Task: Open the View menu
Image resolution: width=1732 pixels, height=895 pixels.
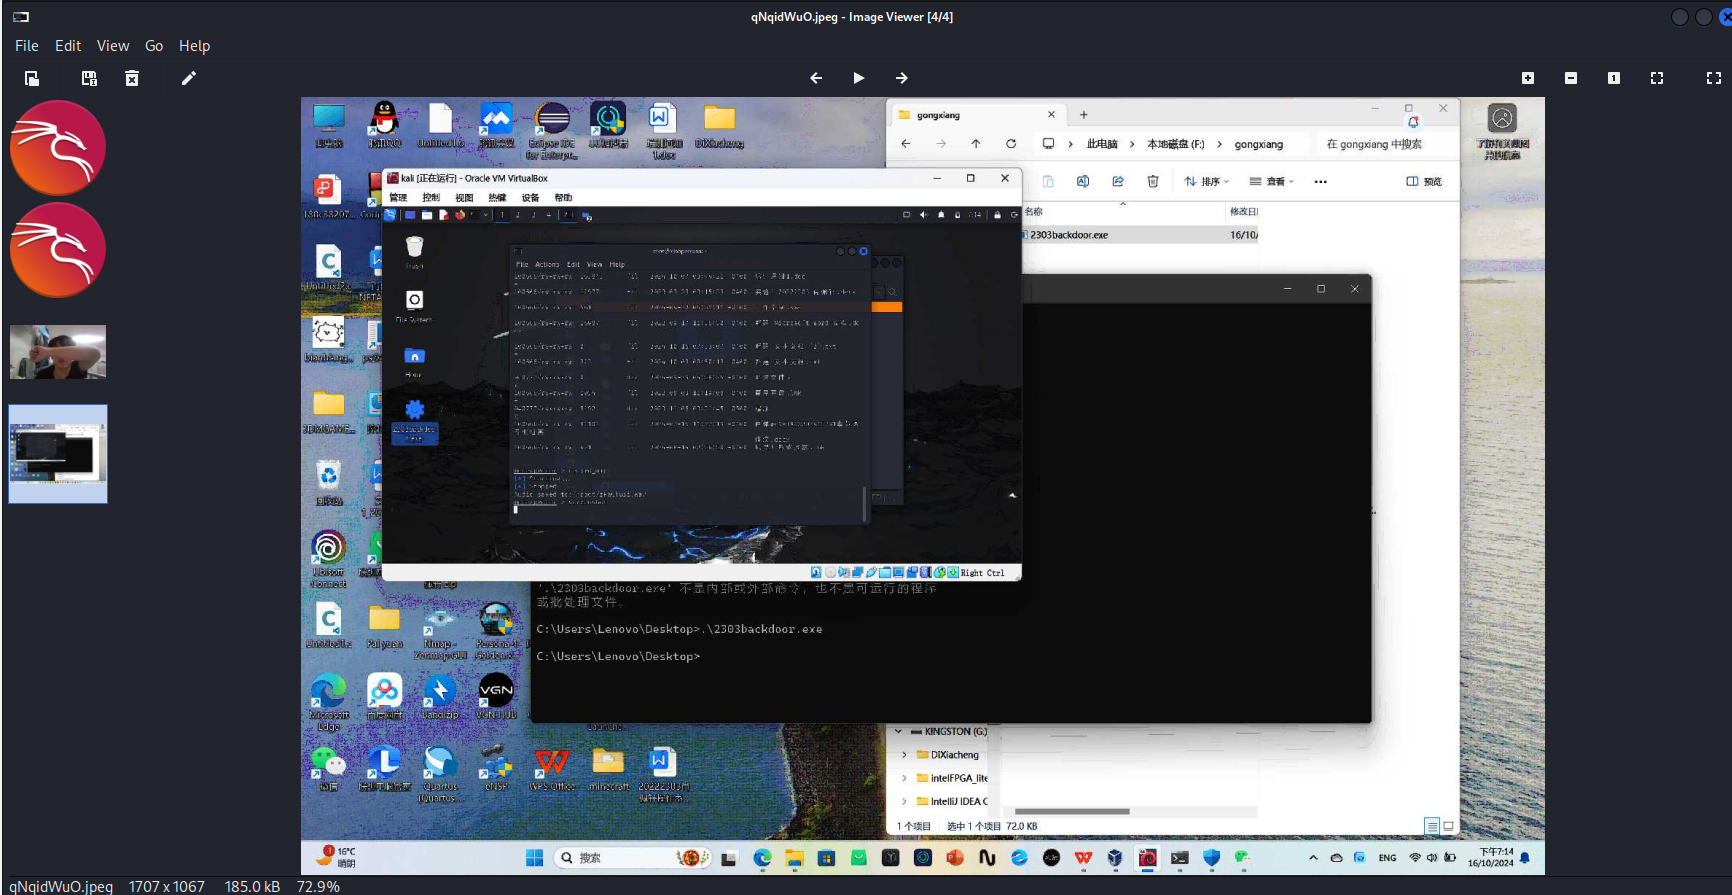Action: click(x=113, y=46)
